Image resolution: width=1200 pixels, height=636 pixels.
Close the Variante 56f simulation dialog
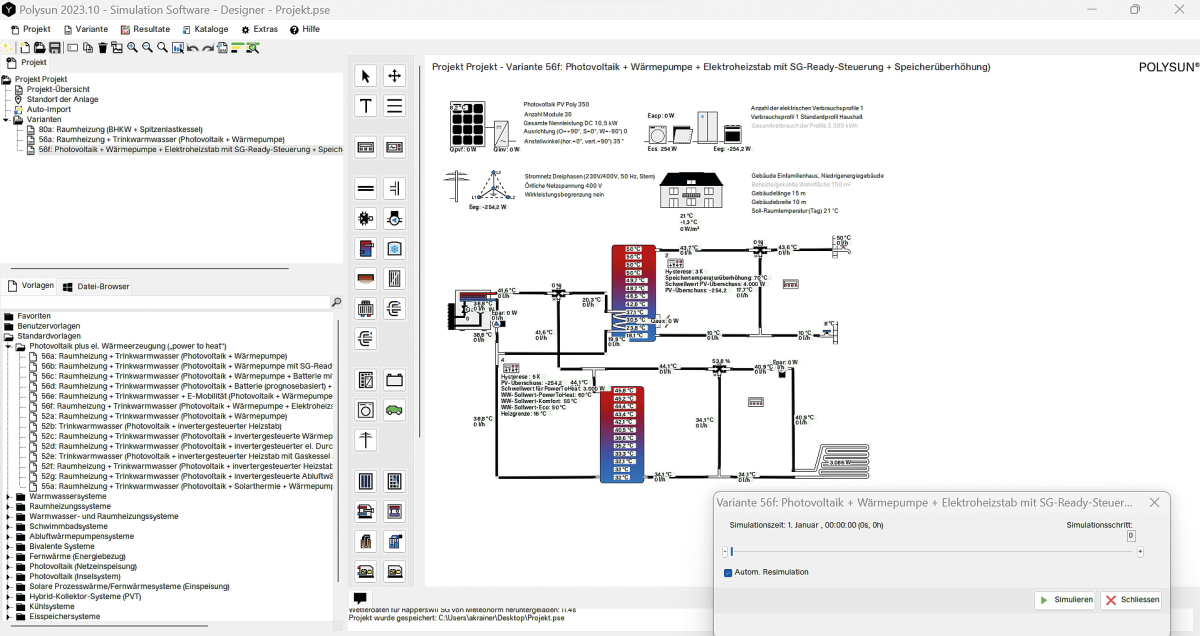point(1155,502)
